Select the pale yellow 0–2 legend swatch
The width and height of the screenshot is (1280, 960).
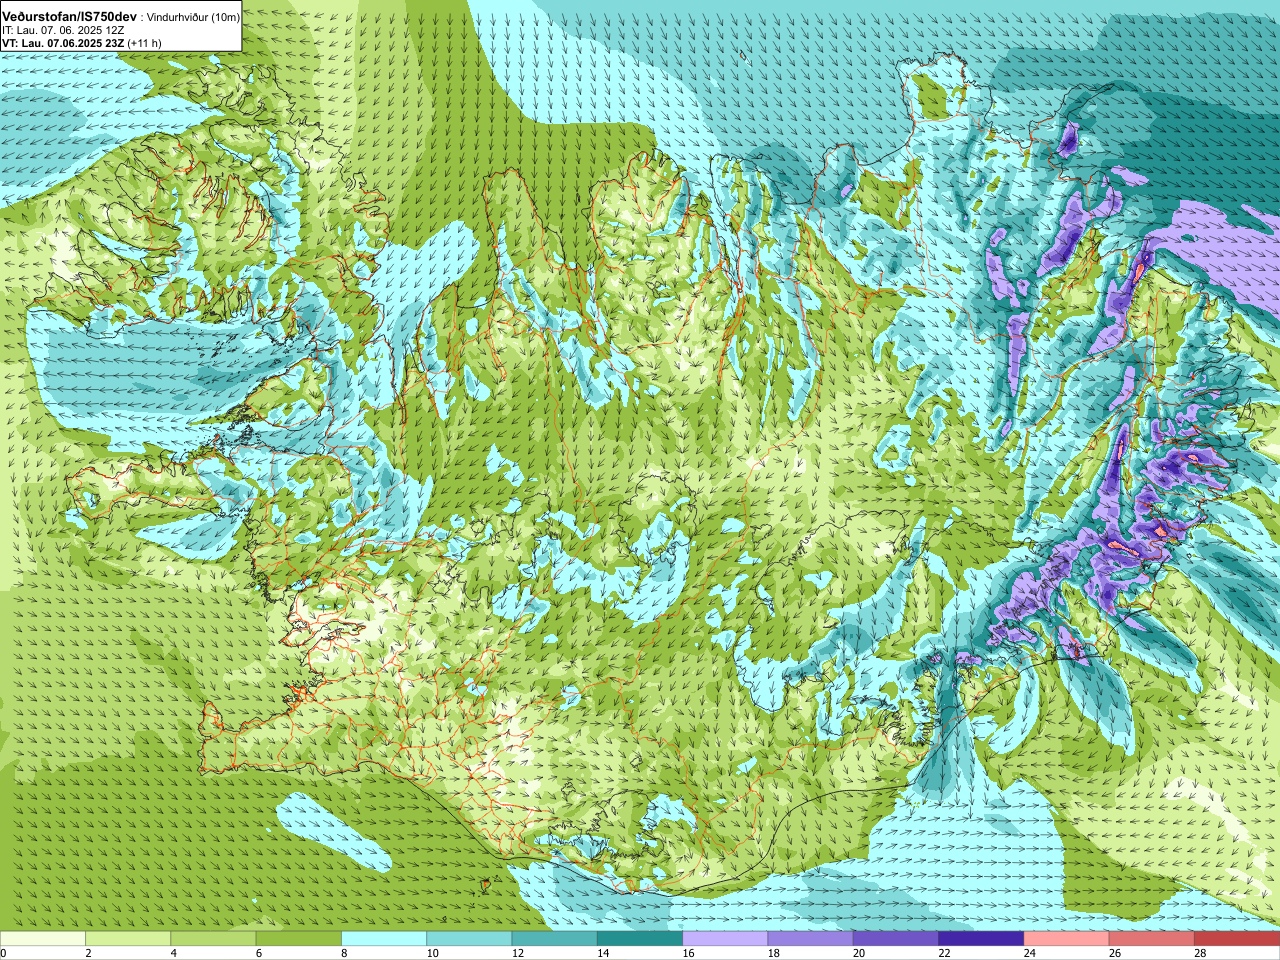(43, 939)
